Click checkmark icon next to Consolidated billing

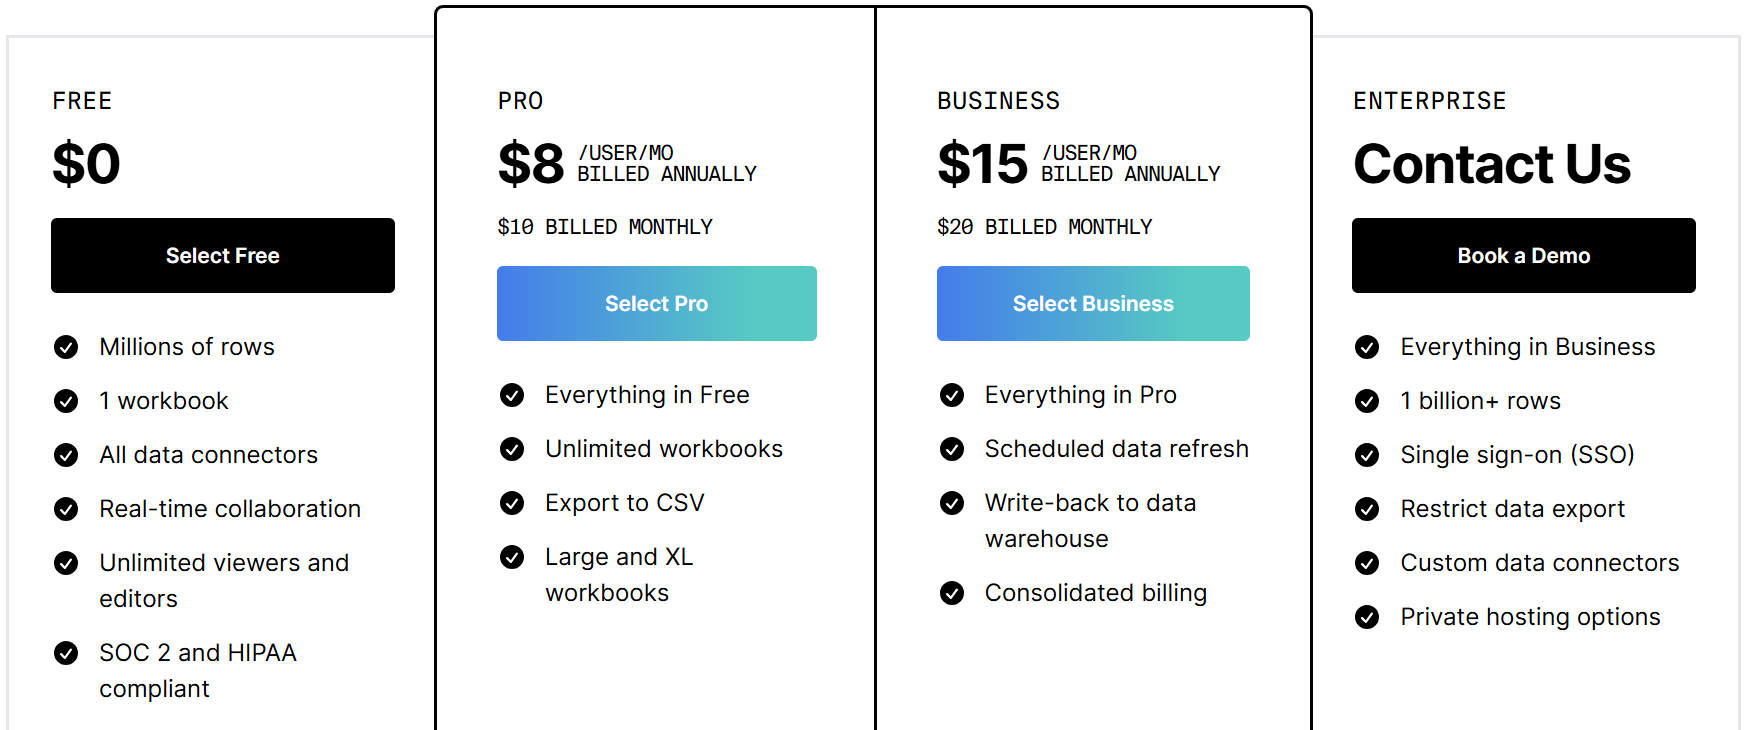(952, 593)
